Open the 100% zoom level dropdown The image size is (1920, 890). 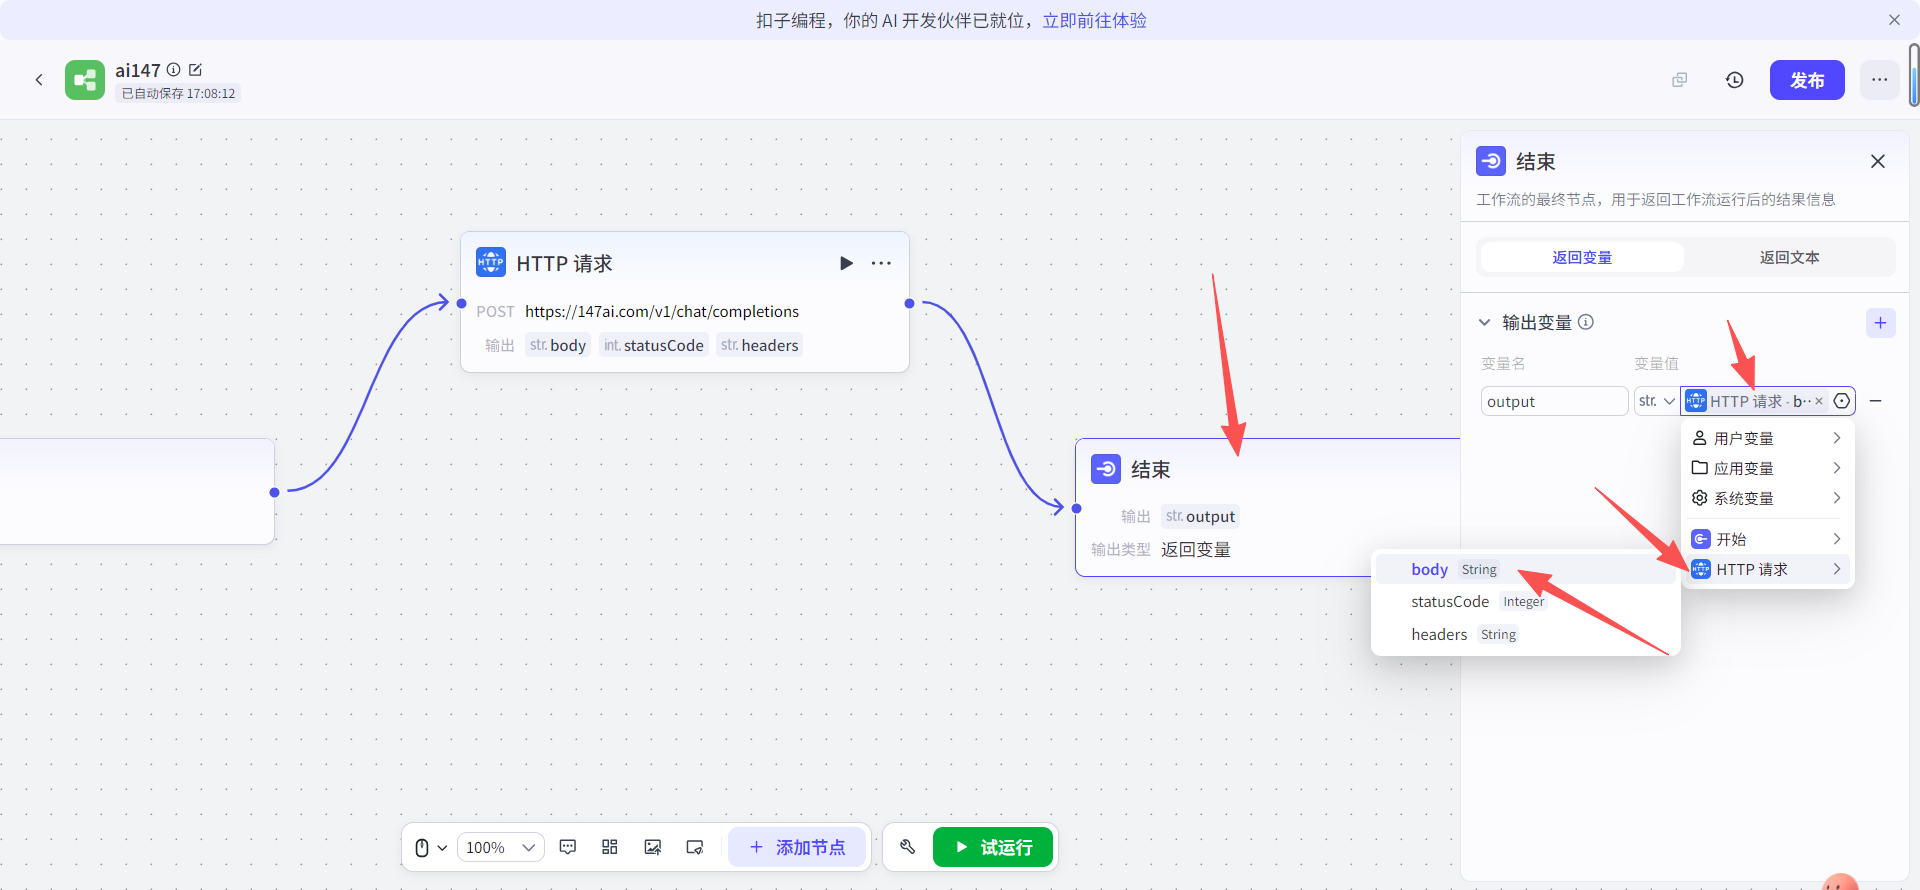point(501,847)
